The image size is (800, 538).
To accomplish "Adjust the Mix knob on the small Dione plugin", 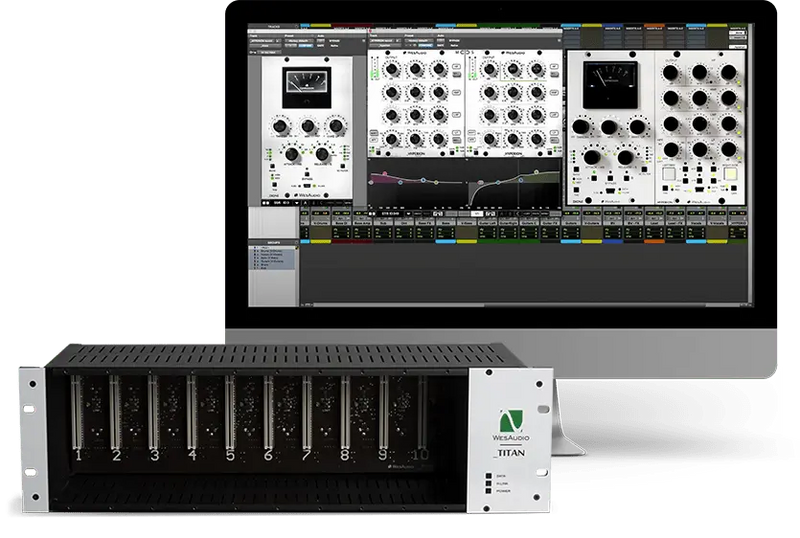I will pos(308,126).
